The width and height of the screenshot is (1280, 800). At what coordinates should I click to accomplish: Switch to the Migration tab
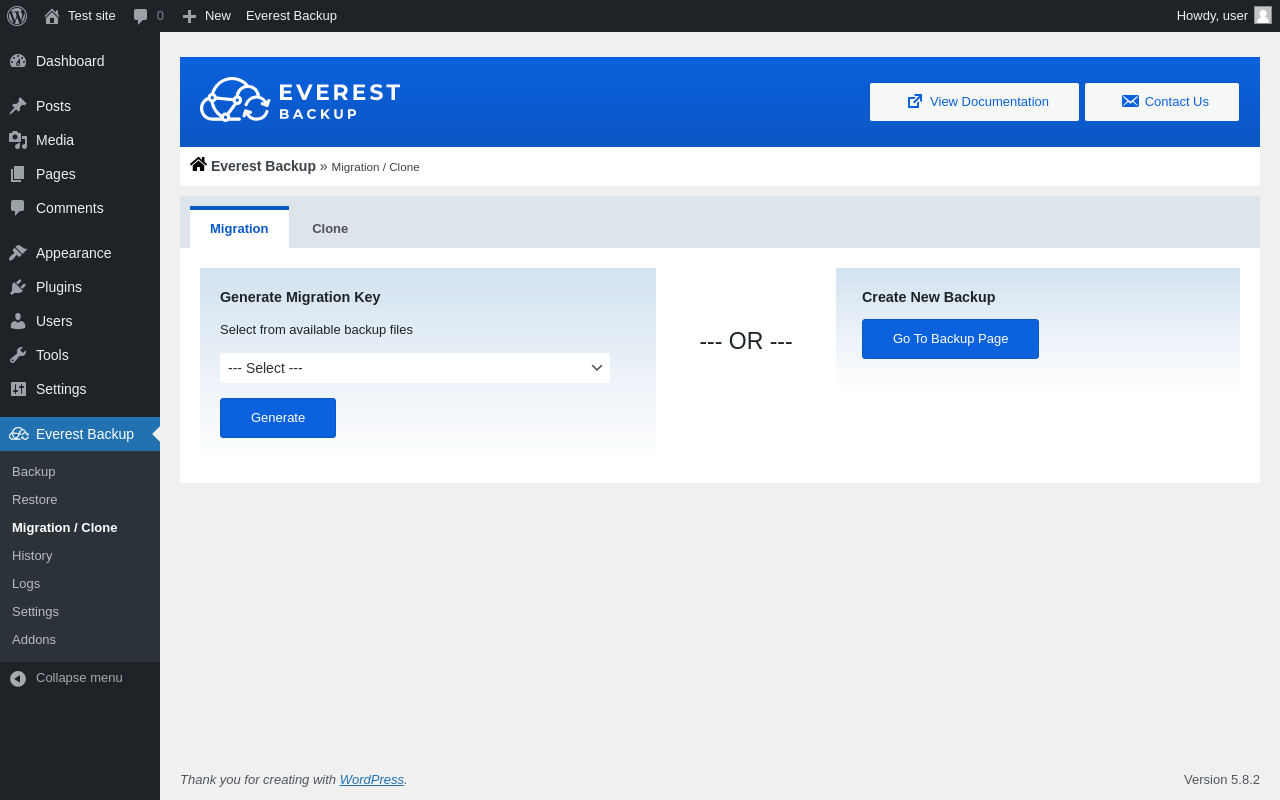[x=239, y=228]
